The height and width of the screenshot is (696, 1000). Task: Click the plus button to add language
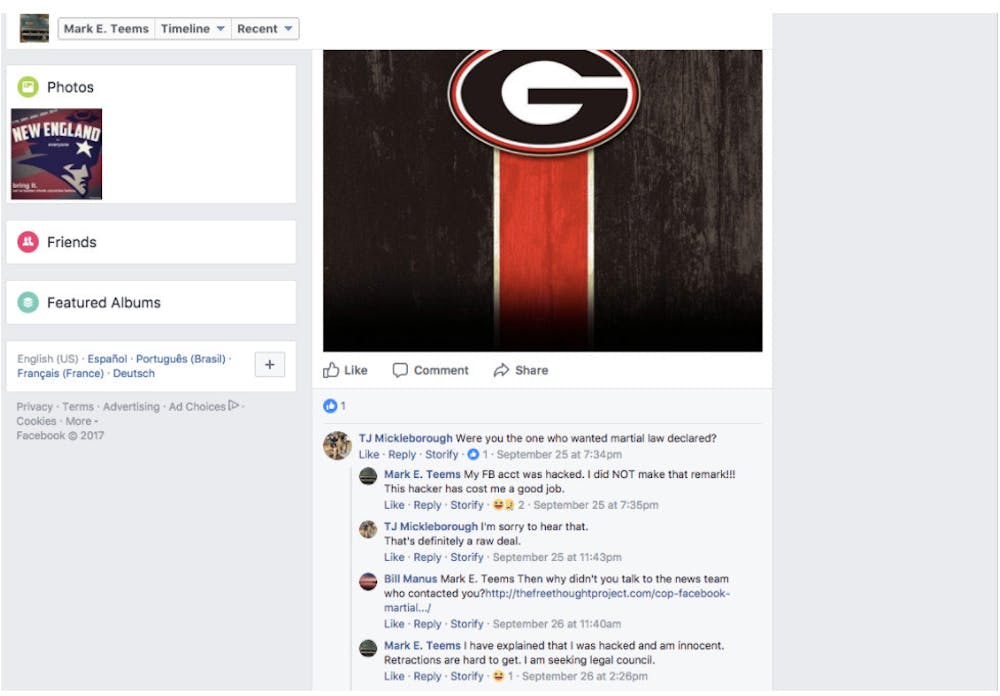coord(269,365)
